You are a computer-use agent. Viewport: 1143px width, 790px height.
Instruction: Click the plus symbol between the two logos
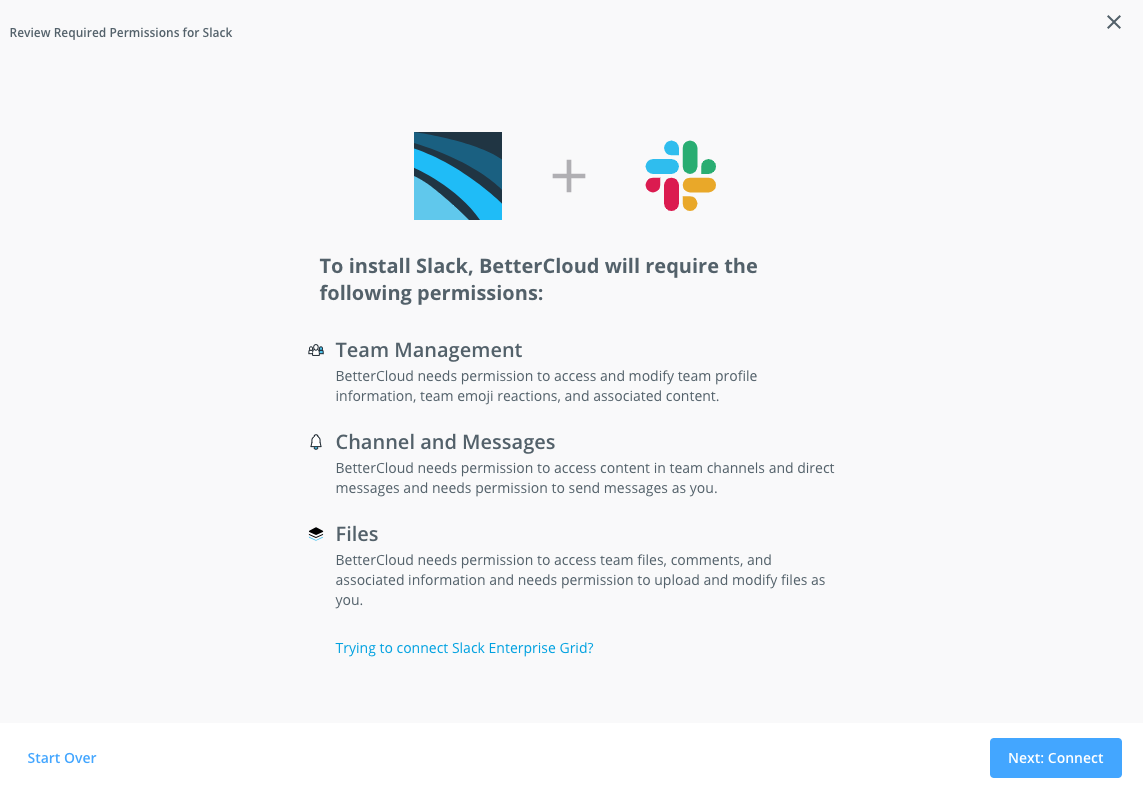coord(568,175)
